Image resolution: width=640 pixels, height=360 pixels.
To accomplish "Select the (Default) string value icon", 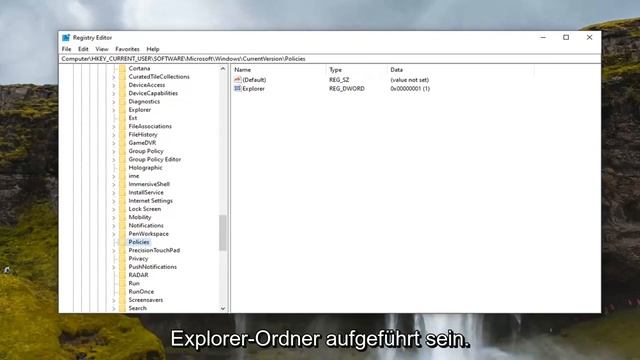I will click(238, 80).
